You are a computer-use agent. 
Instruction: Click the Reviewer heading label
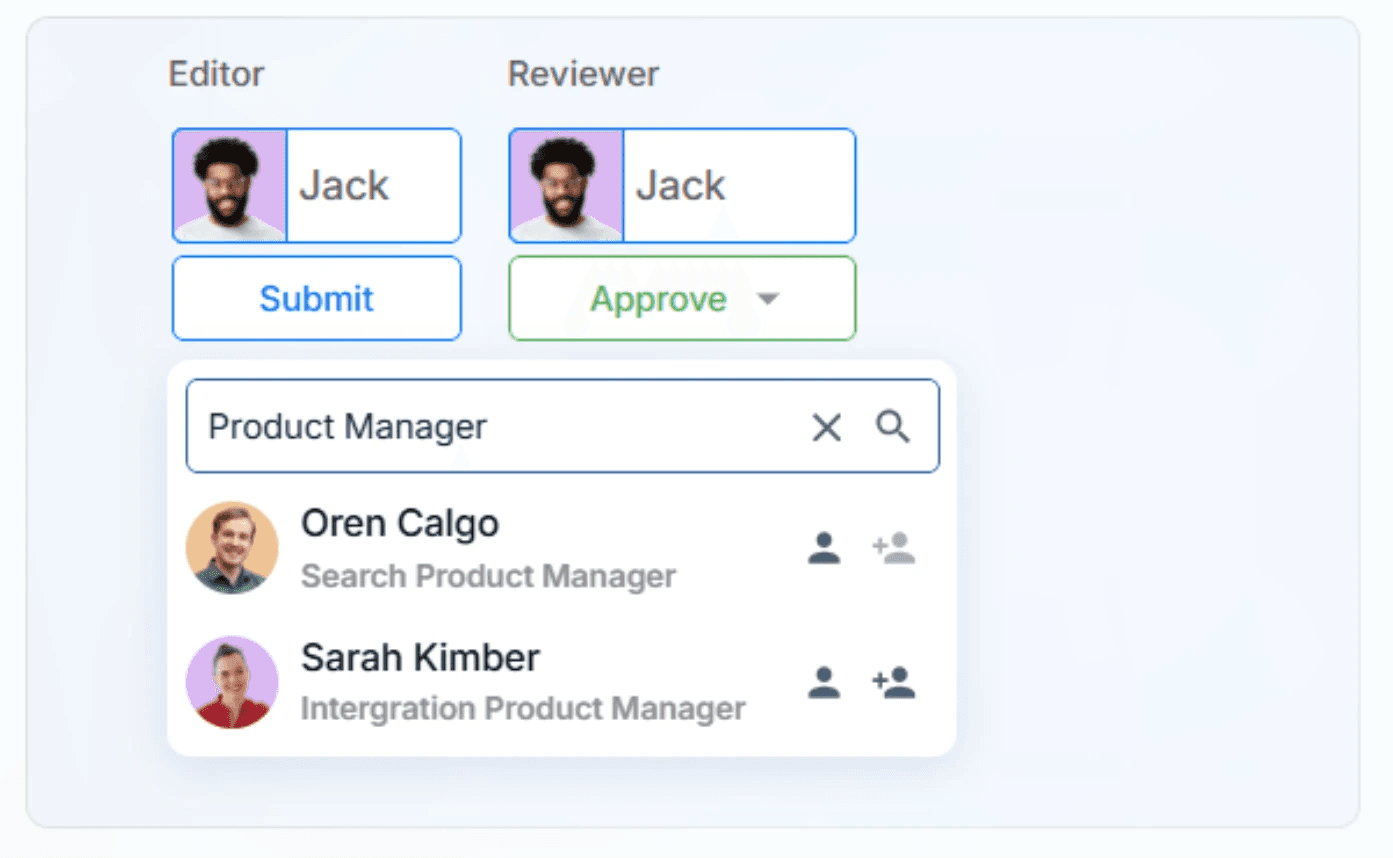click(583, 74)
